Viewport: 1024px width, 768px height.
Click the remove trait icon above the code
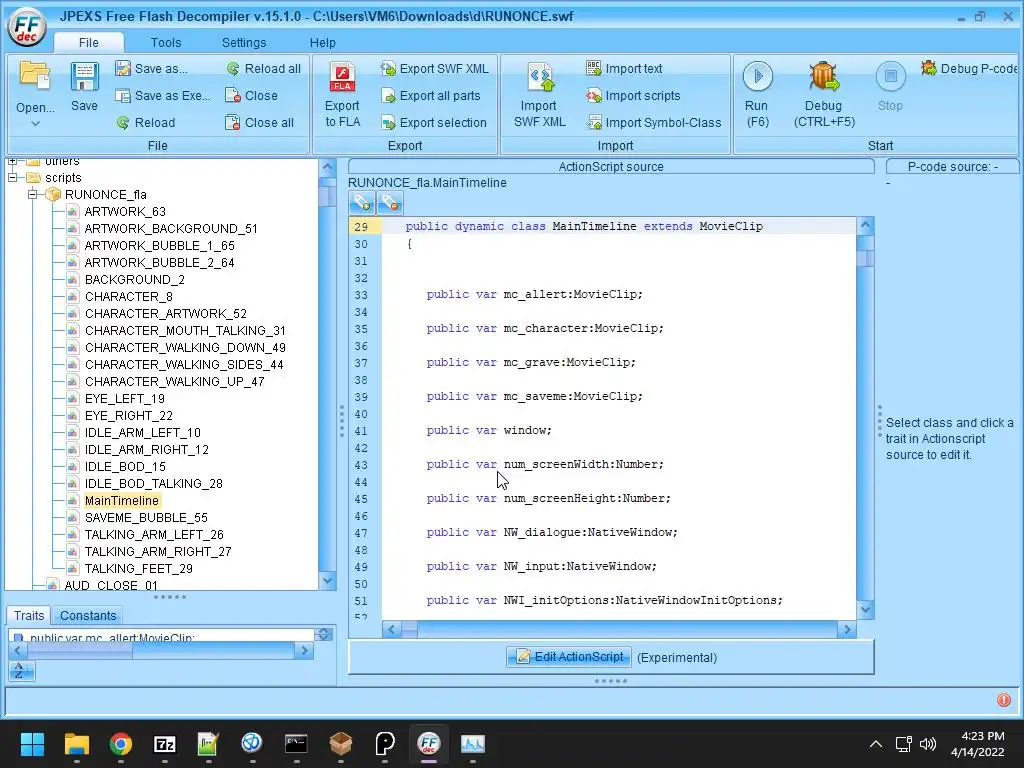pos(390,203)
